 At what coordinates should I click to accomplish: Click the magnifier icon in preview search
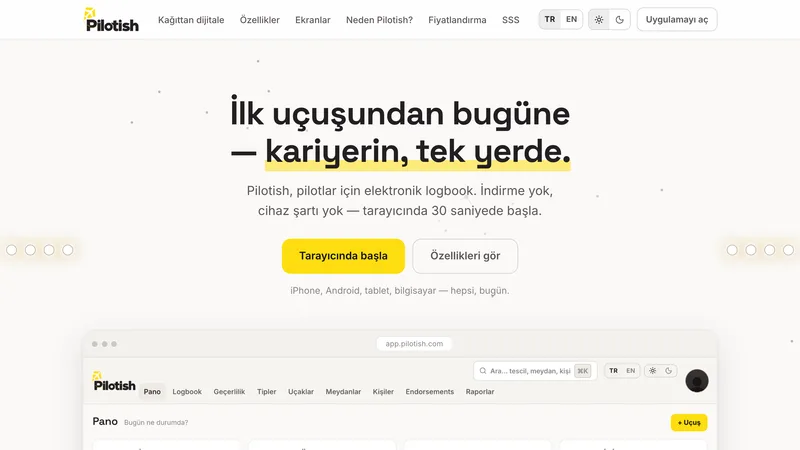click(483, 371)
